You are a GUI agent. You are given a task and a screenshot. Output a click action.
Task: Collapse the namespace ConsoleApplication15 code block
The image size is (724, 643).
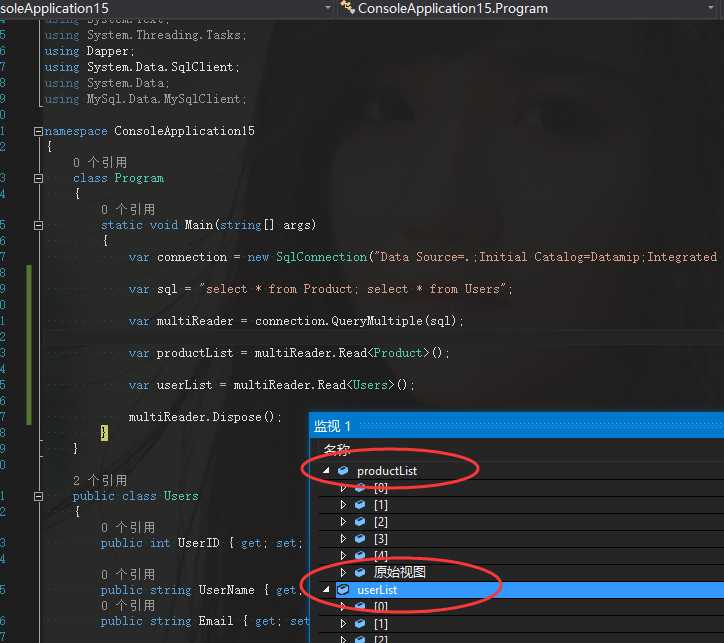coord(38,131)
